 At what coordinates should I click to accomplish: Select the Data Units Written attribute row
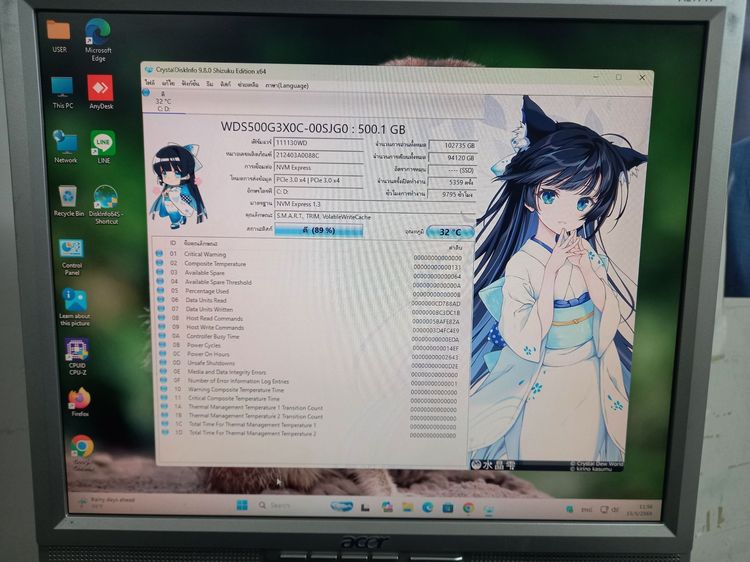point(309,309)
